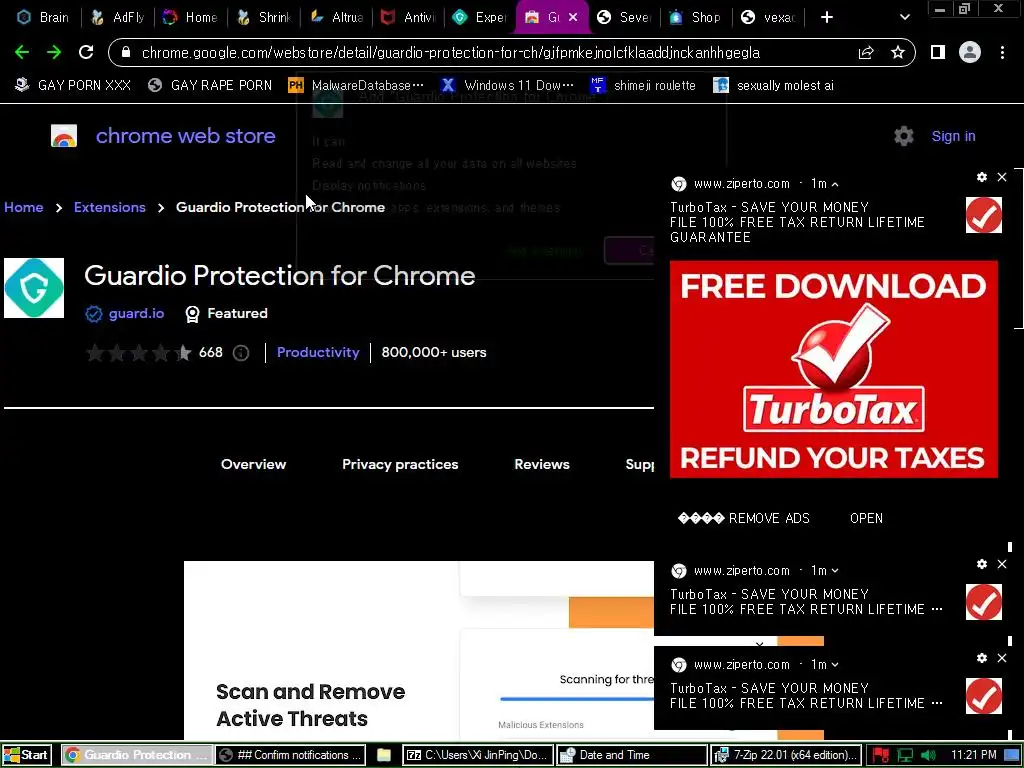Open 7-Zip file manager taskbar window

click(477, 755)
